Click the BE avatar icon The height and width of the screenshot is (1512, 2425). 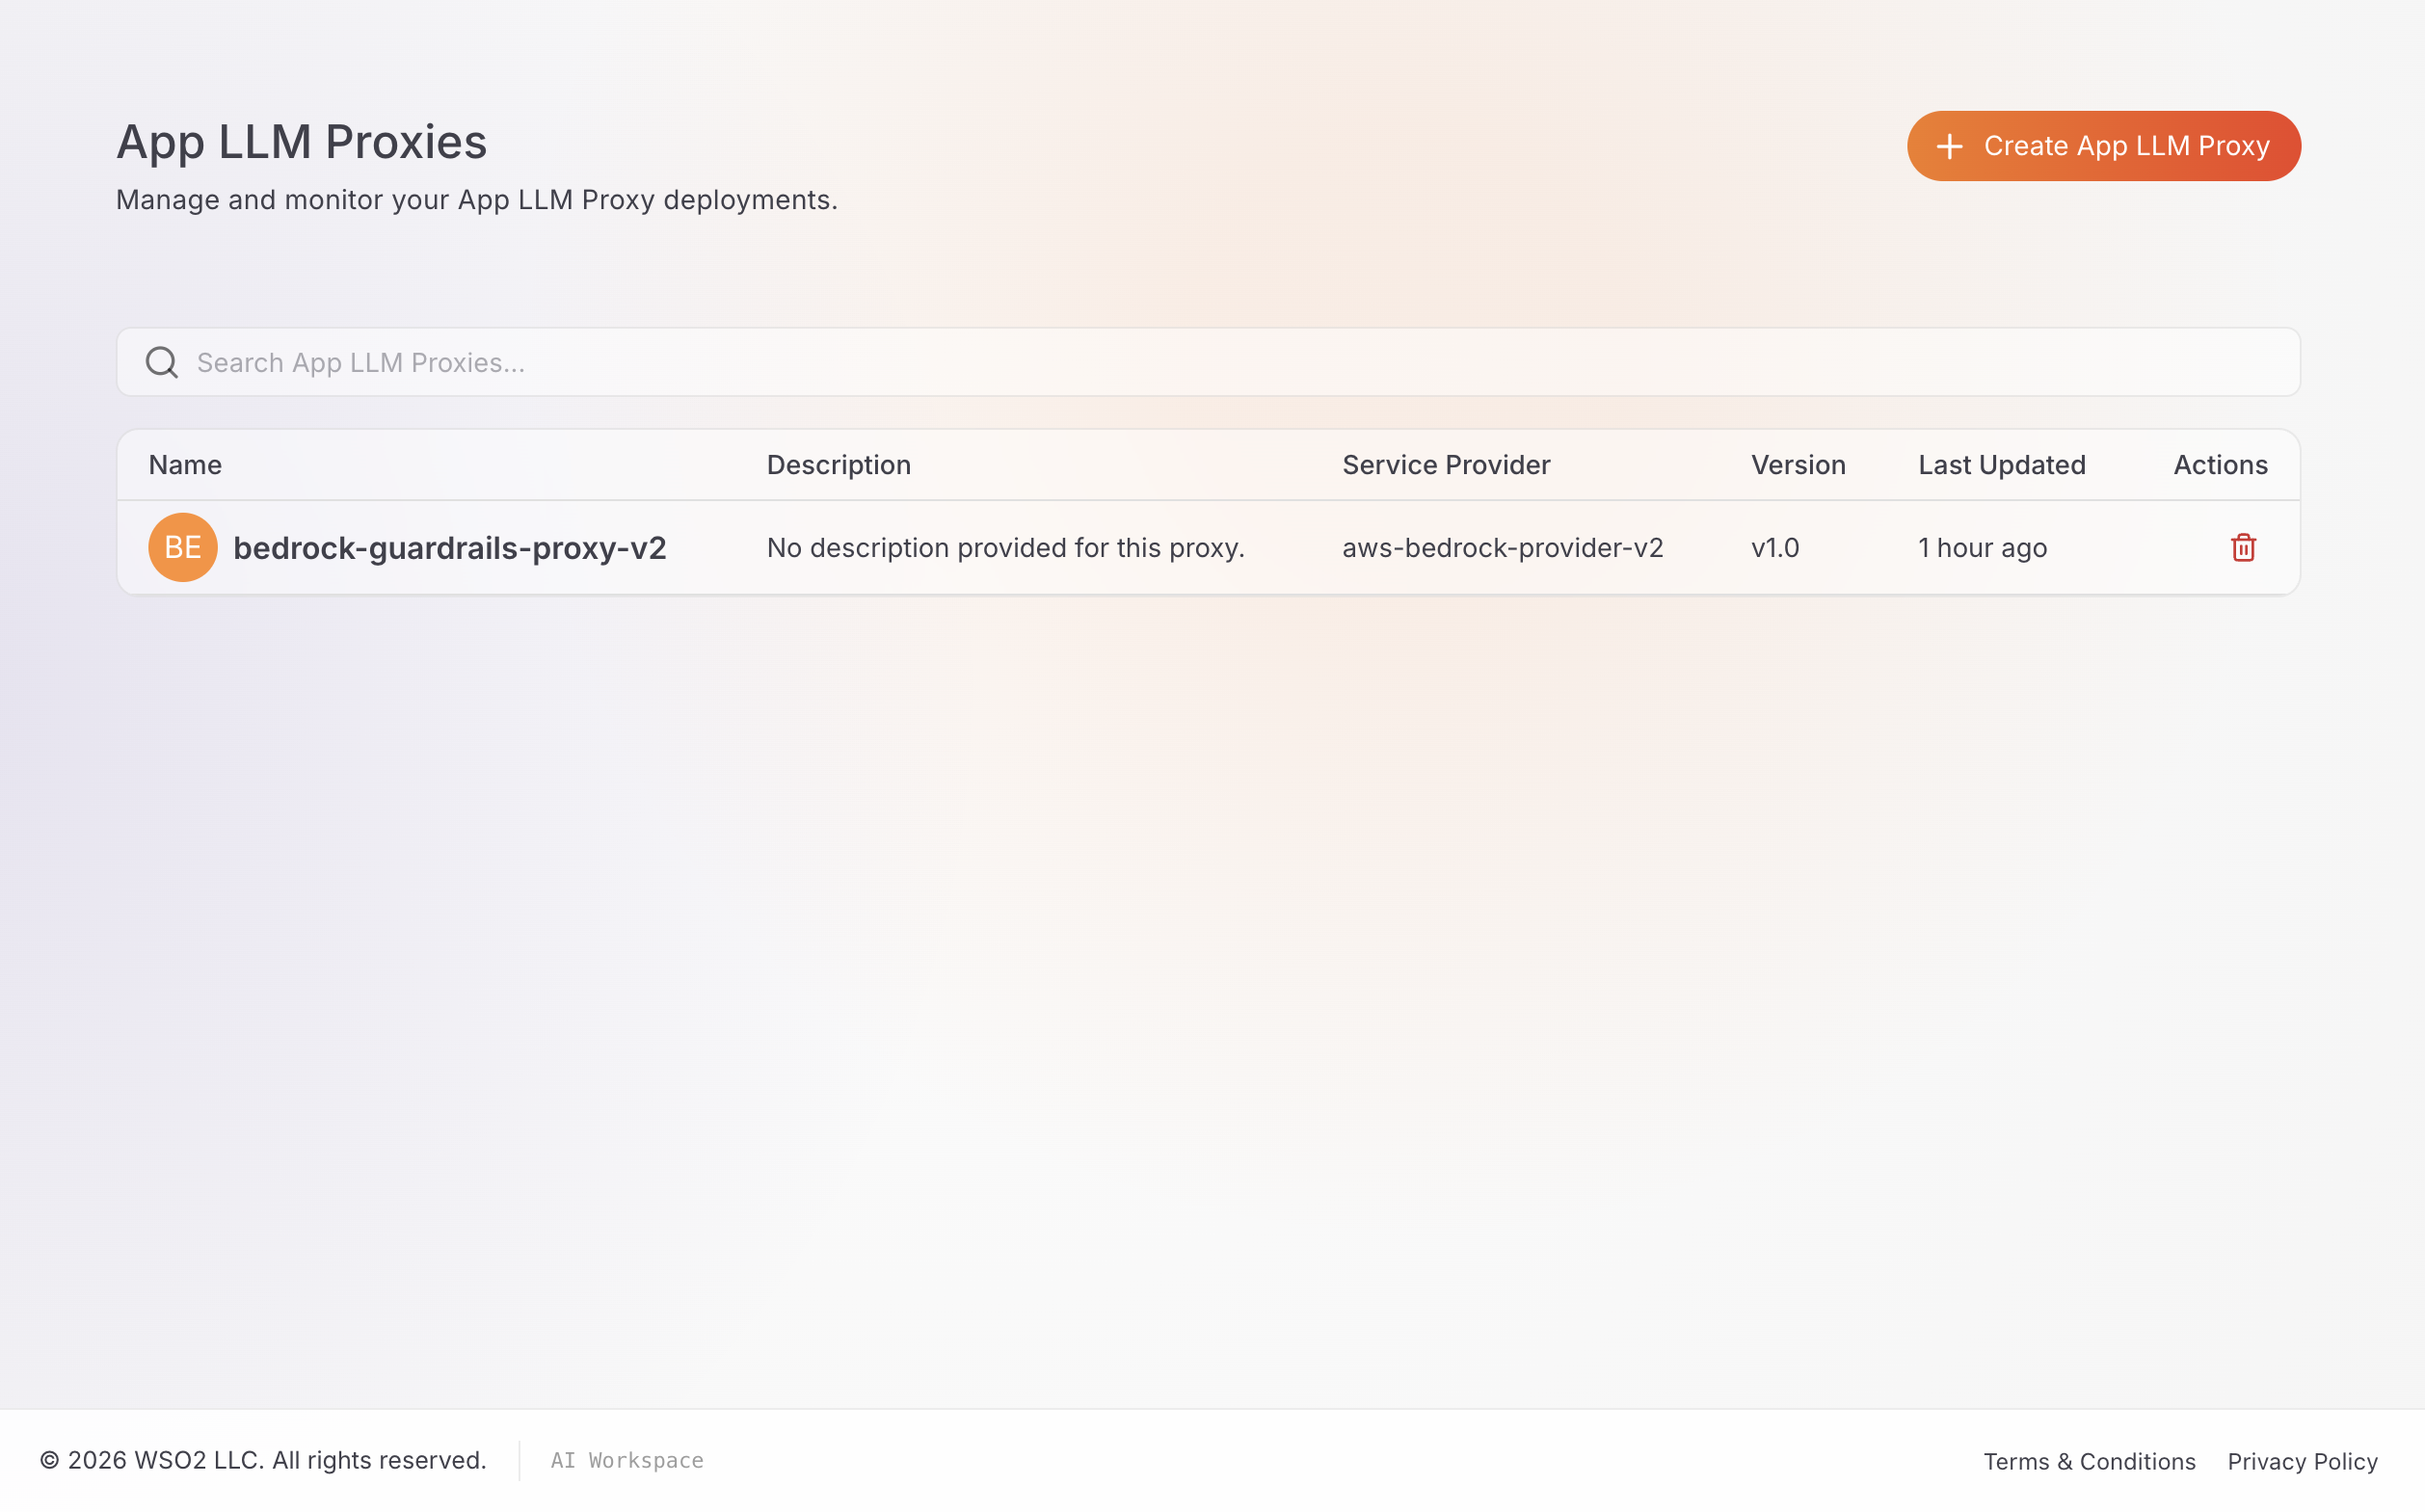(183, 548)
